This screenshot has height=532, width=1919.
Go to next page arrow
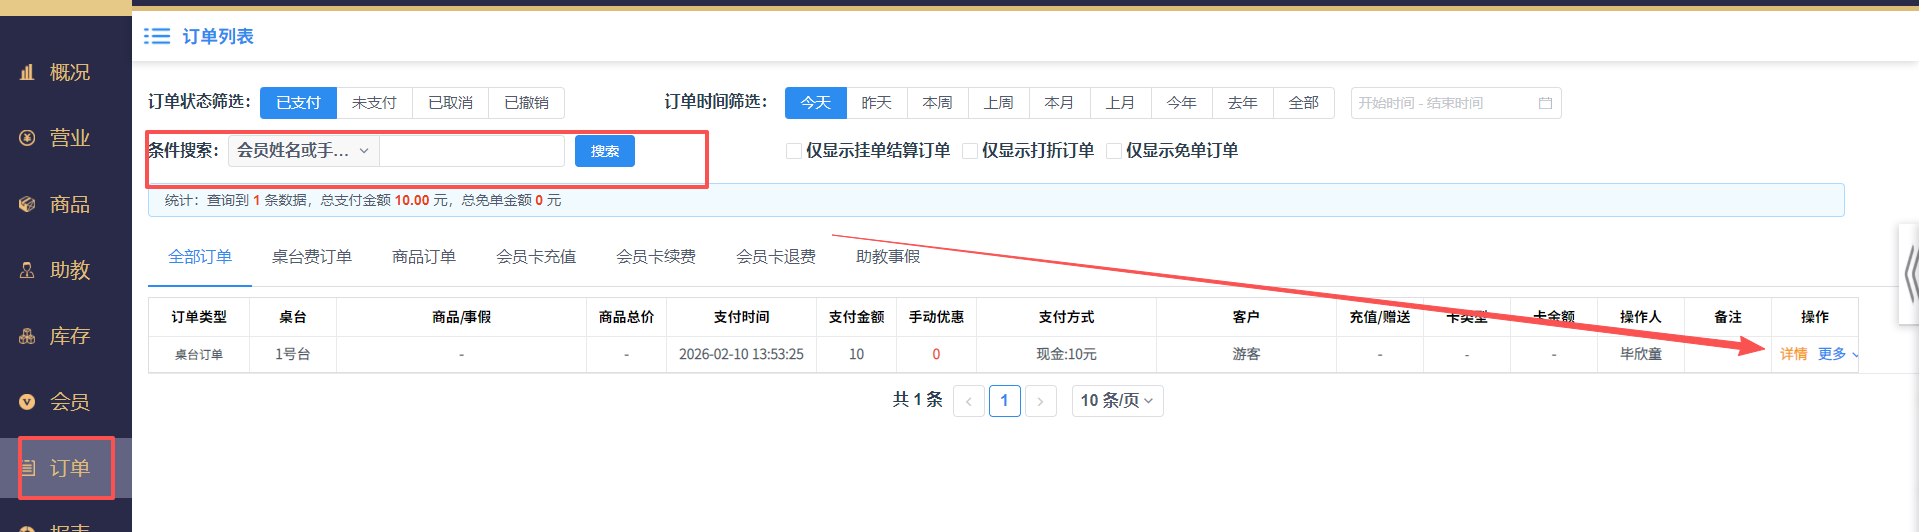click(x=1041, y=401)
